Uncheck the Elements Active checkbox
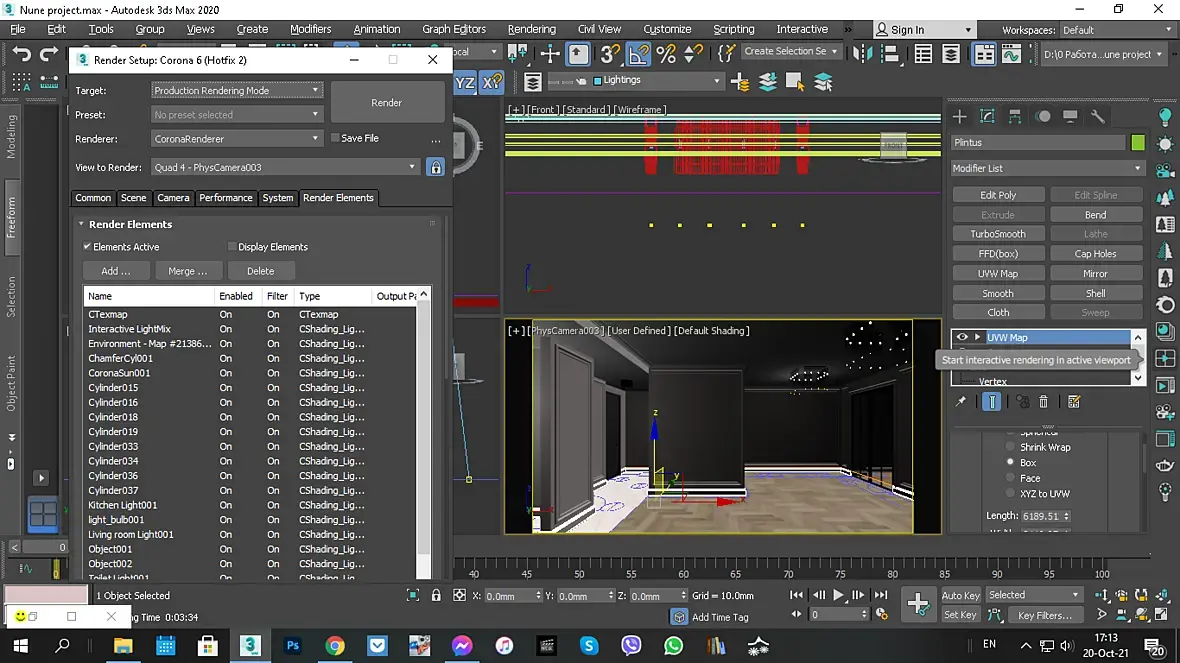 click(88, 247)
